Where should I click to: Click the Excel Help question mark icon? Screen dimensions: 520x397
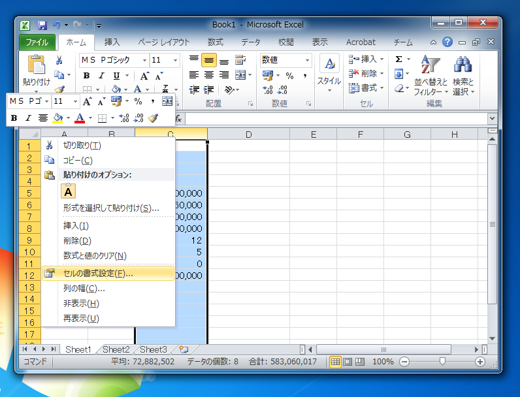click(x=447, y=42)
